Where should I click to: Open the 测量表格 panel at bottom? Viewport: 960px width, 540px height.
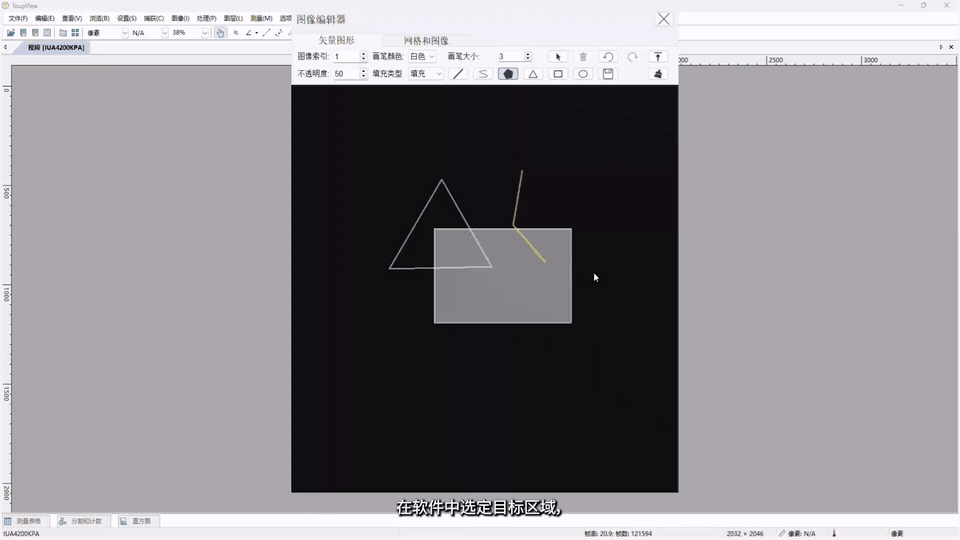click(23, 521)
